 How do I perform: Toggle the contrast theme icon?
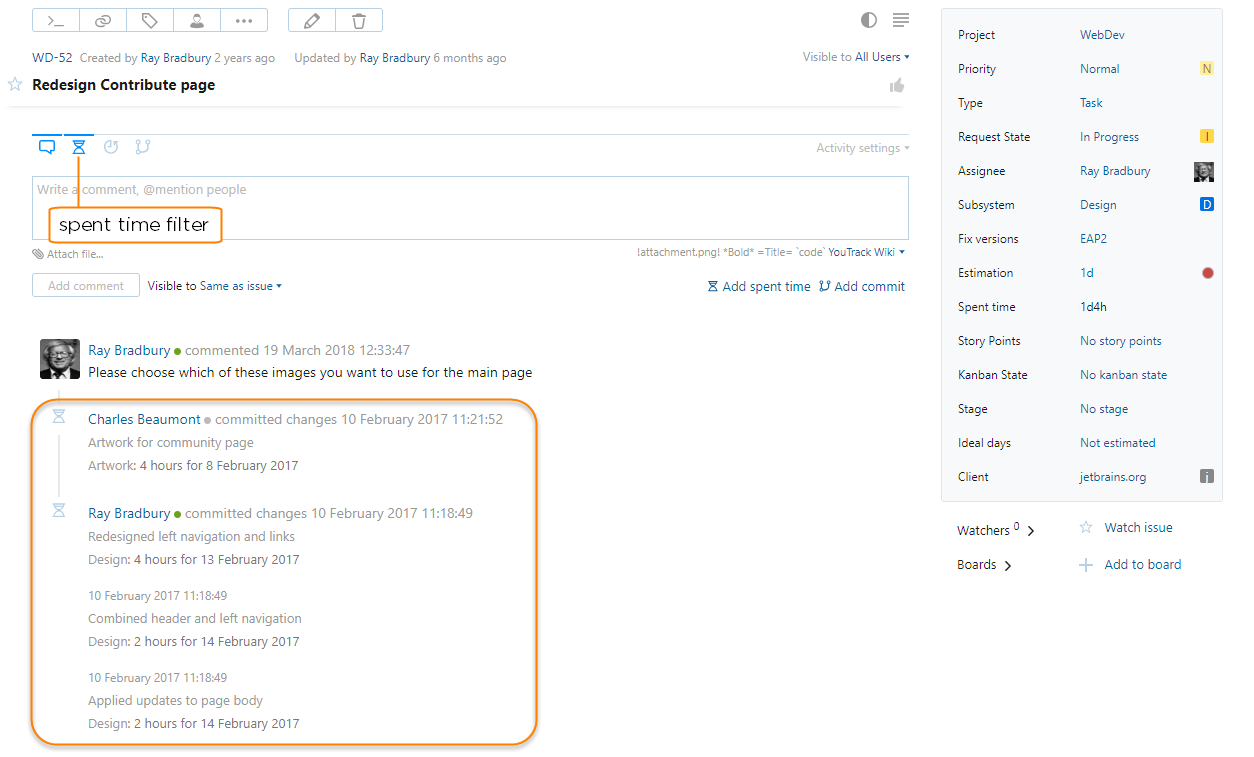[868, 20]
